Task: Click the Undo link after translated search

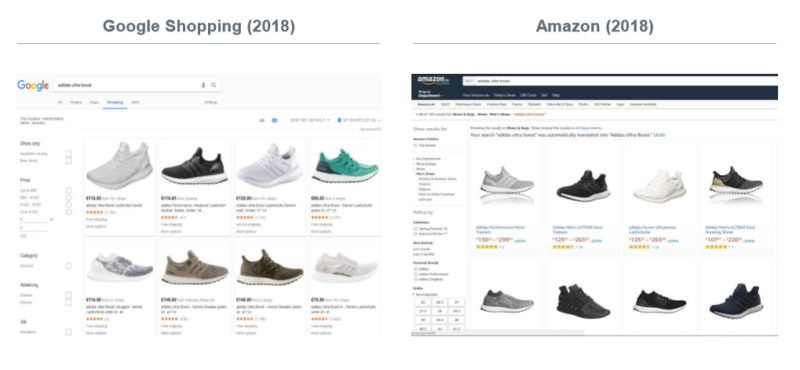Action: pyautogui.click(x=659, y=135)
